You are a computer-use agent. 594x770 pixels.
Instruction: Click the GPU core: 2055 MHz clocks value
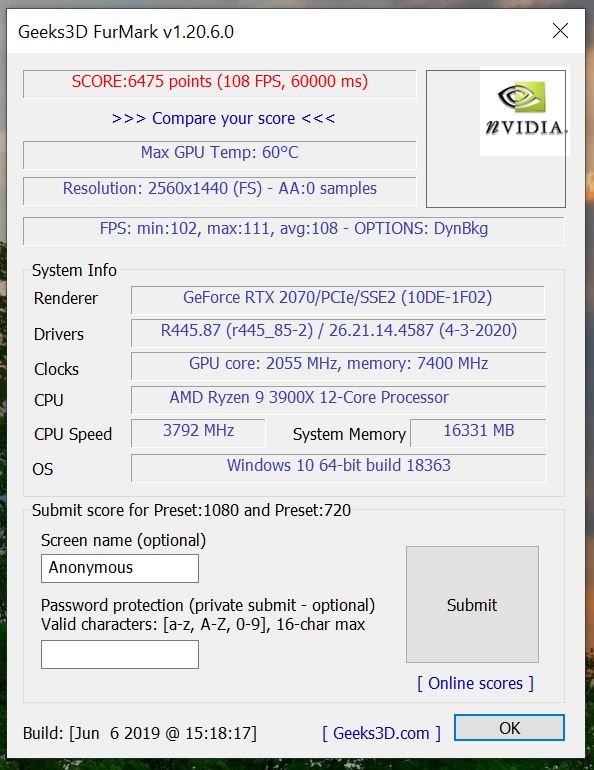tap(339, 365)
